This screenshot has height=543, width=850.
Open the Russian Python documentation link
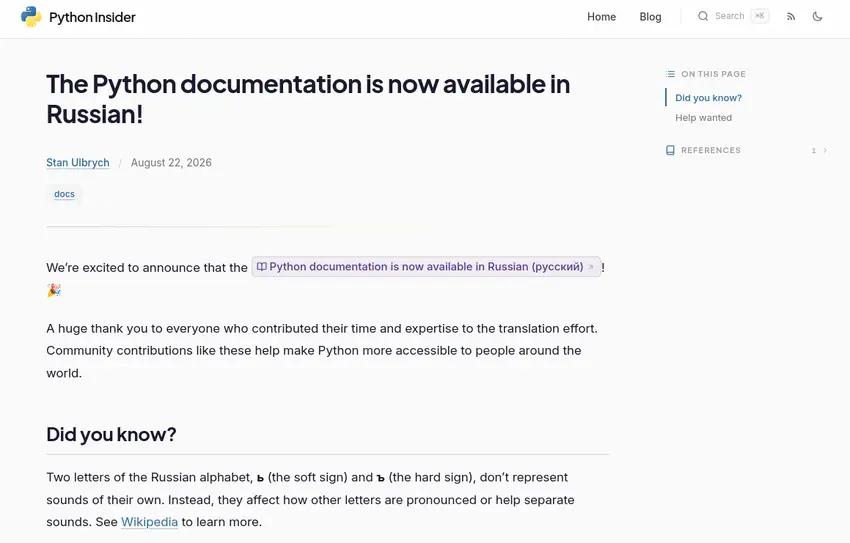tap(426, 267)
